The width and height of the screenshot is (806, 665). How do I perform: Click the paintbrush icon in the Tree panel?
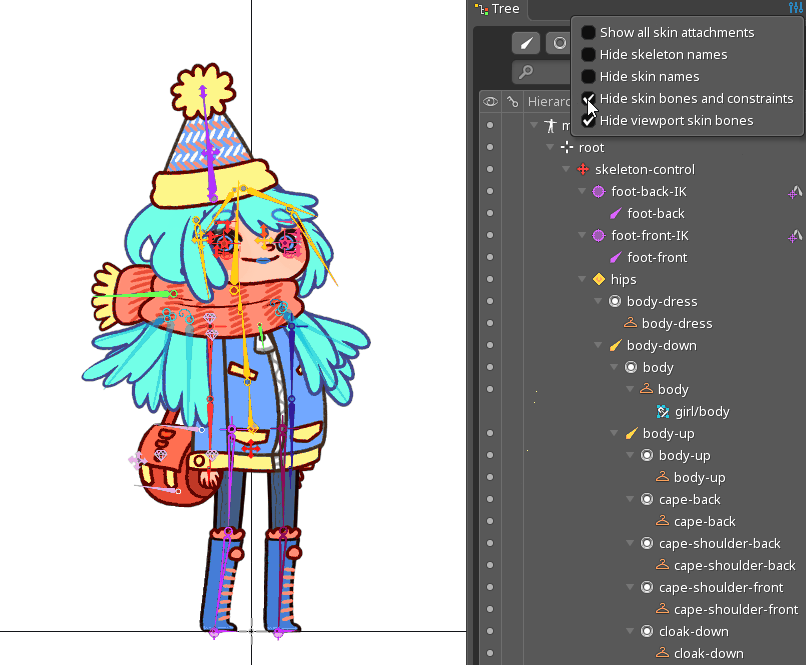pyautogui.click(x=525, y=43)
